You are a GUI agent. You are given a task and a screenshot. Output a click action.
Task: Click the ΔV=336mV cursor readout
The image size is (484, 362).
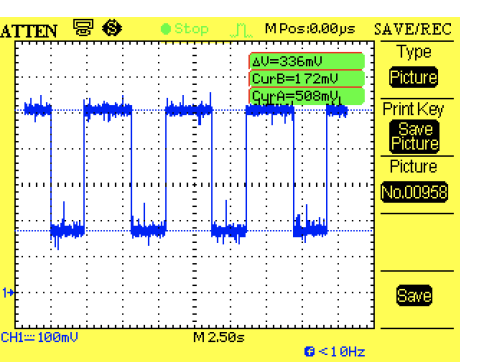pos(307,61)
